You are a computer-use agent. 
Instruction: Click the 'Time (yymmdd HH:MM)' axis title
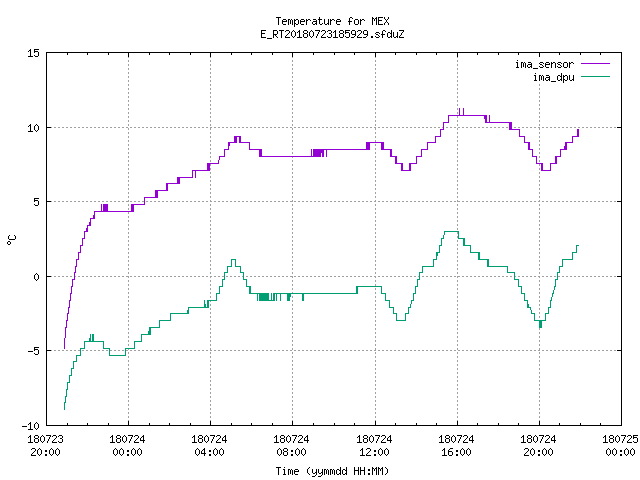pyautogui.click(x=332, y=471)
